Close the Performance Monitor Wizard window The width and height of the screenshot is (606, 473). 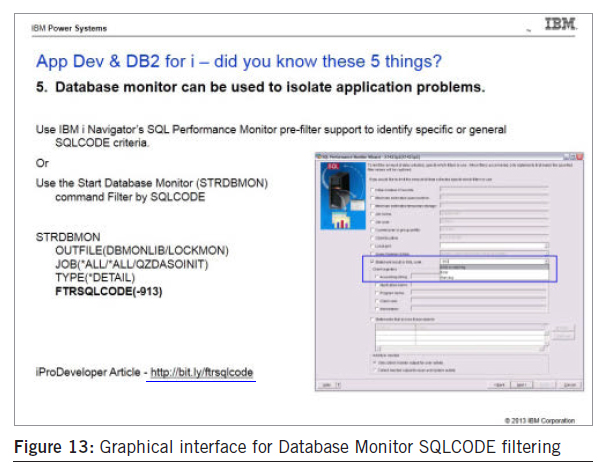click(579, 157)
